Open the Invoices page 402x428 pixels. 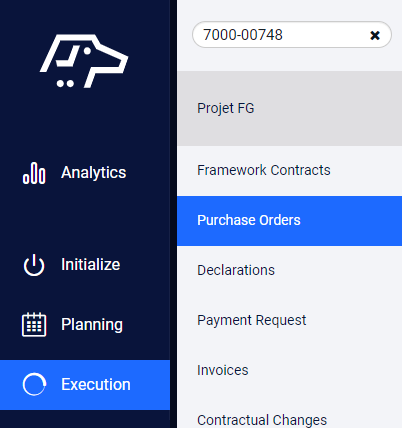click(223, 370)
